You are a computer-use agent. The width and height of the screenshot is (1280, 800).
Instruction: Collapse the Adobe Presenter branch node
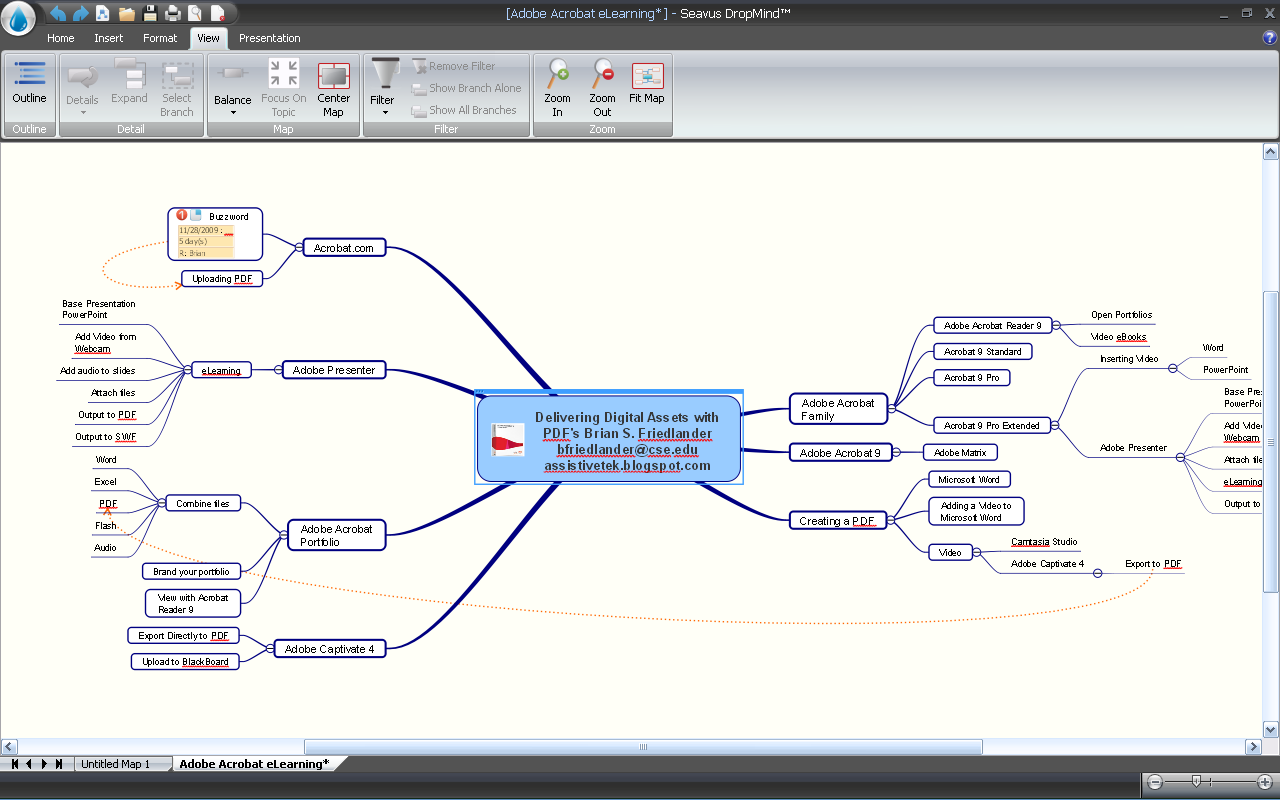(x=279, y=370)
